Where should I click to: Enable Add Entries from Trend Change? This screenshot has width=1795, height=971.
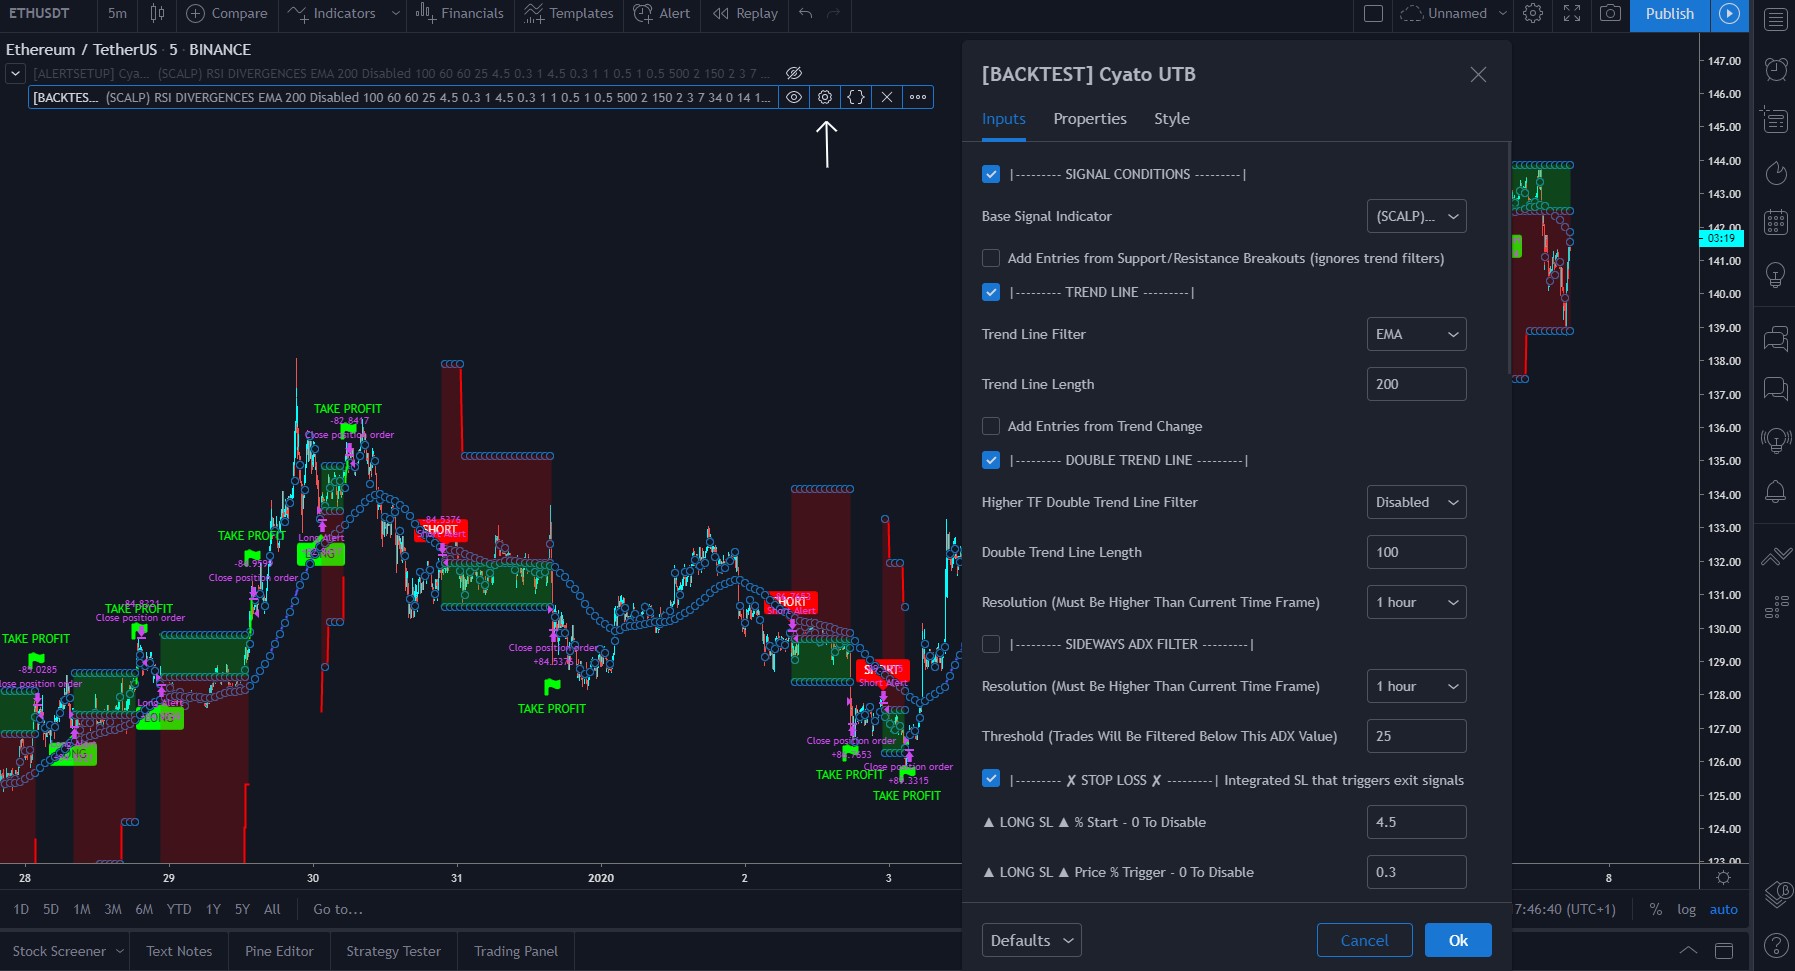[x=991, y=426]
